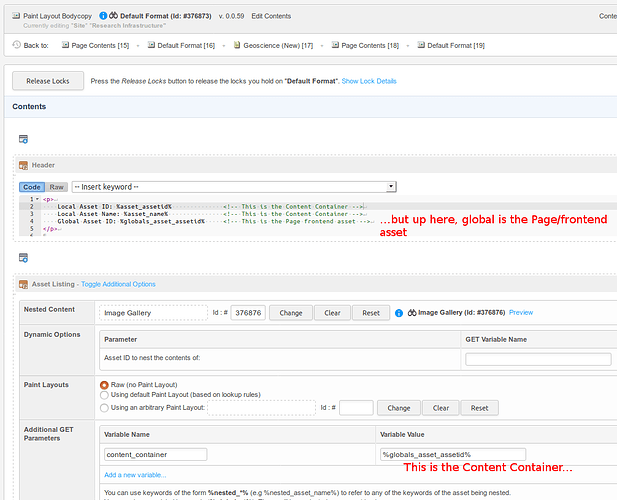
Task: Click the Add a new variable link
Action: pyautogui.click(x=135, y=474)
